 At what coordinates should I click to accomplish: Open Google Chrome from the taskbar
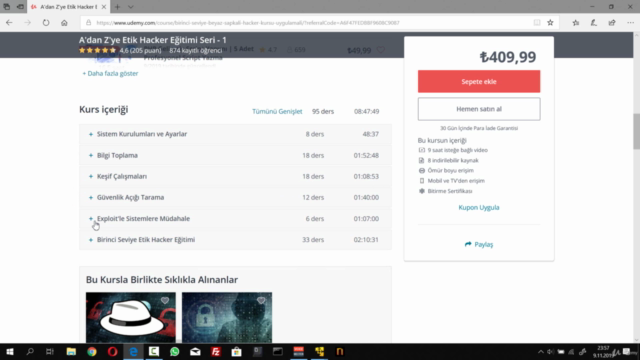(92, 351)
